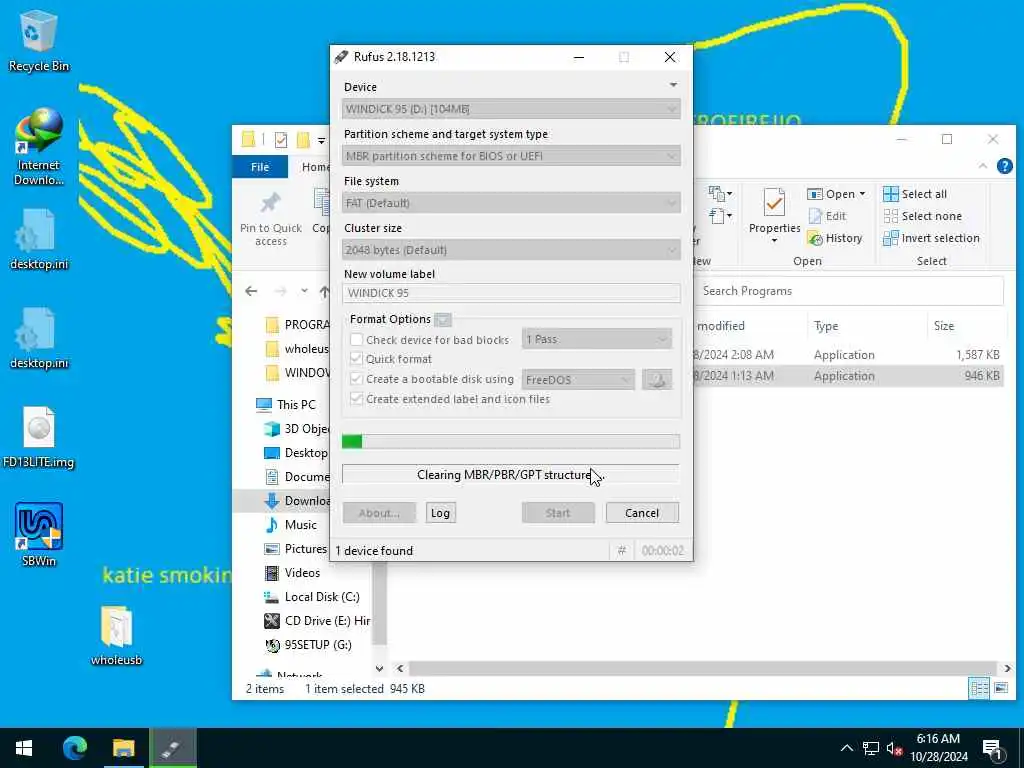Open the bad blocks passes dropdown
This screenshot has height=768, width=1024.
(x=596, y=339)
